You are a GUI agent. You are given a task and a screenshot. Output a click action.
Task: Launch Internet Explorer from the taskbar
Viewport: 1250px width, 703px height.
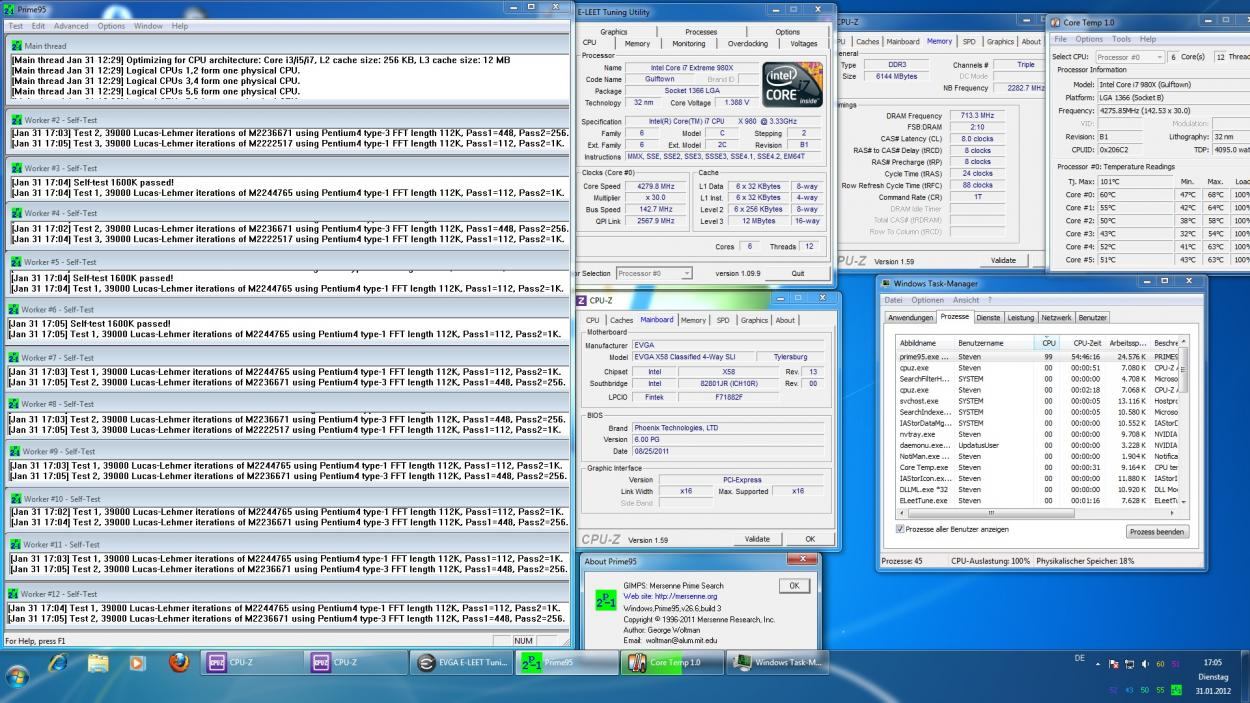58,663
